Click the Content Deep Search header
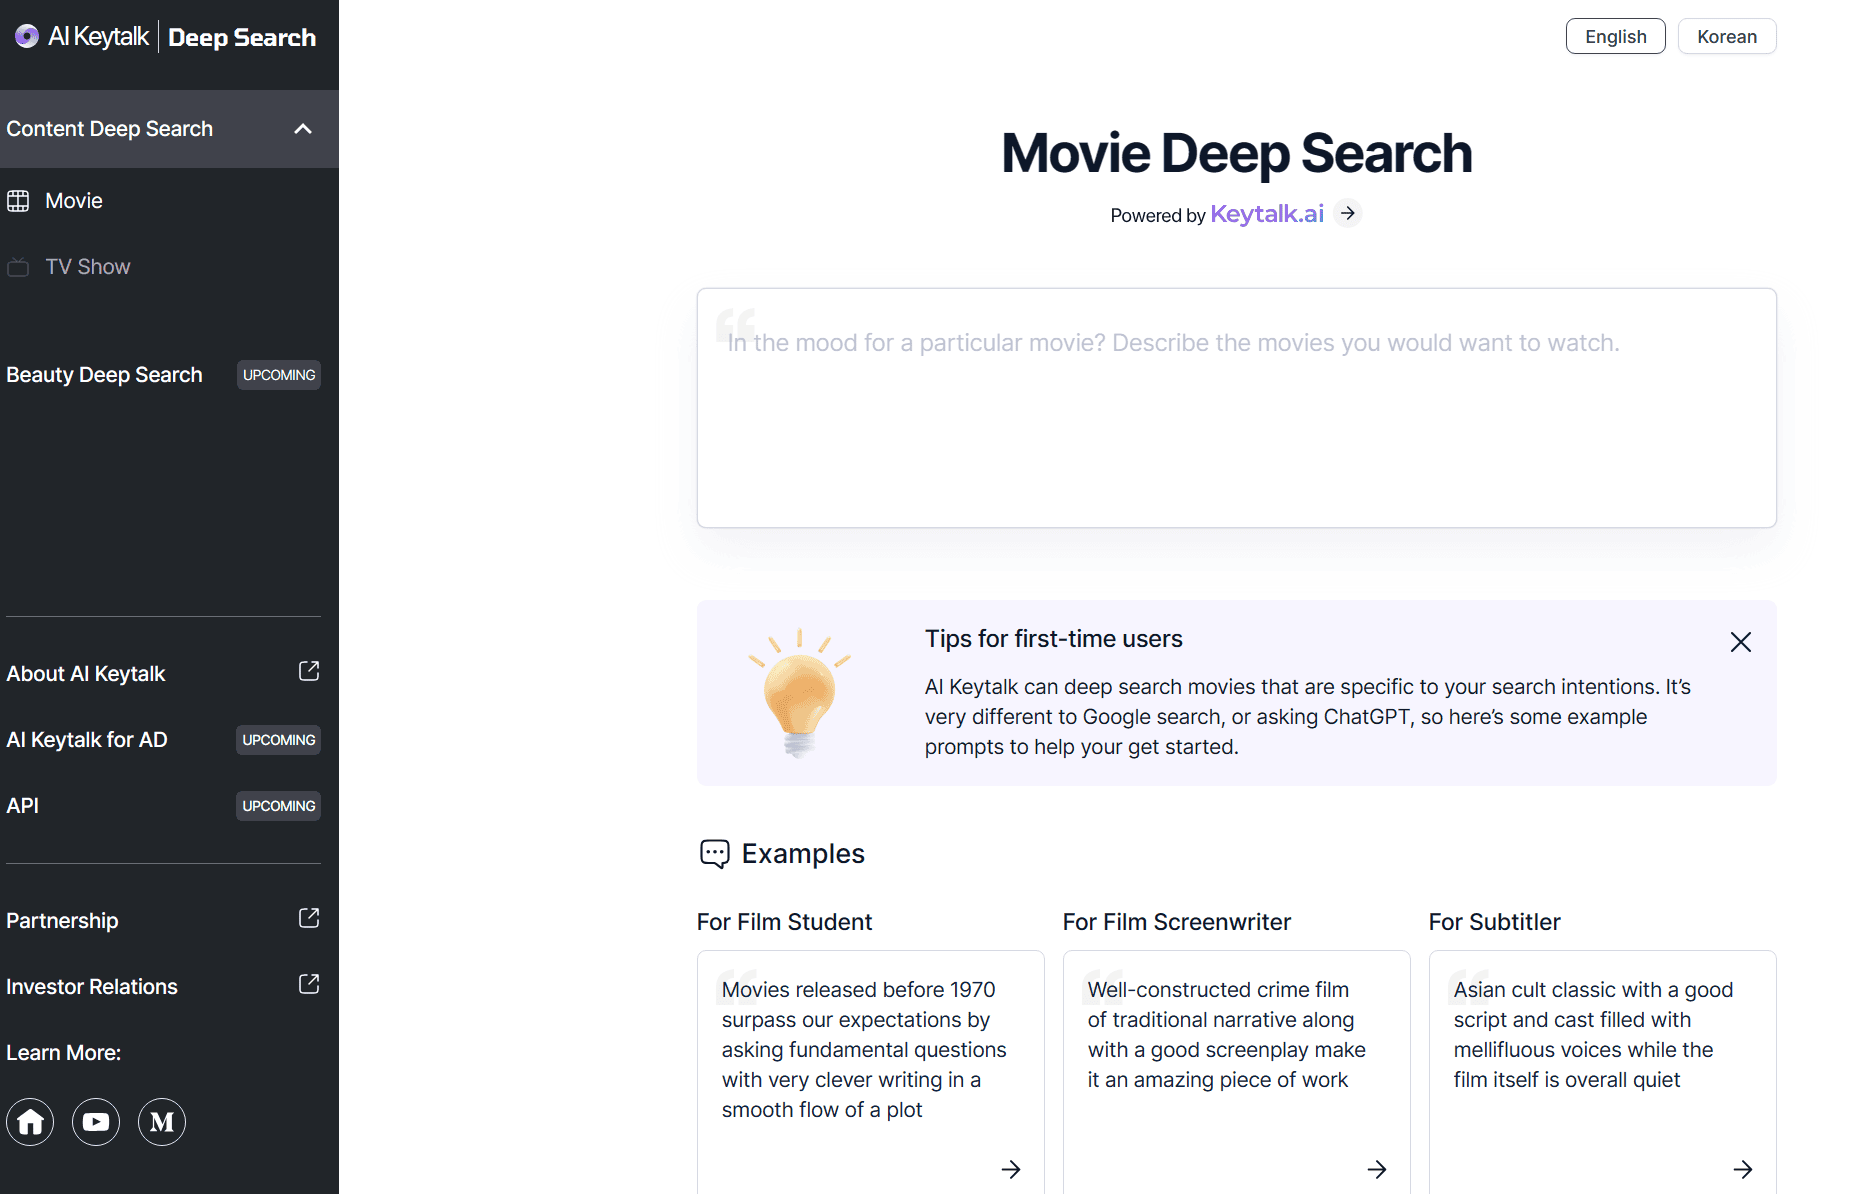1873x1194 pixels. click(169, 129)
